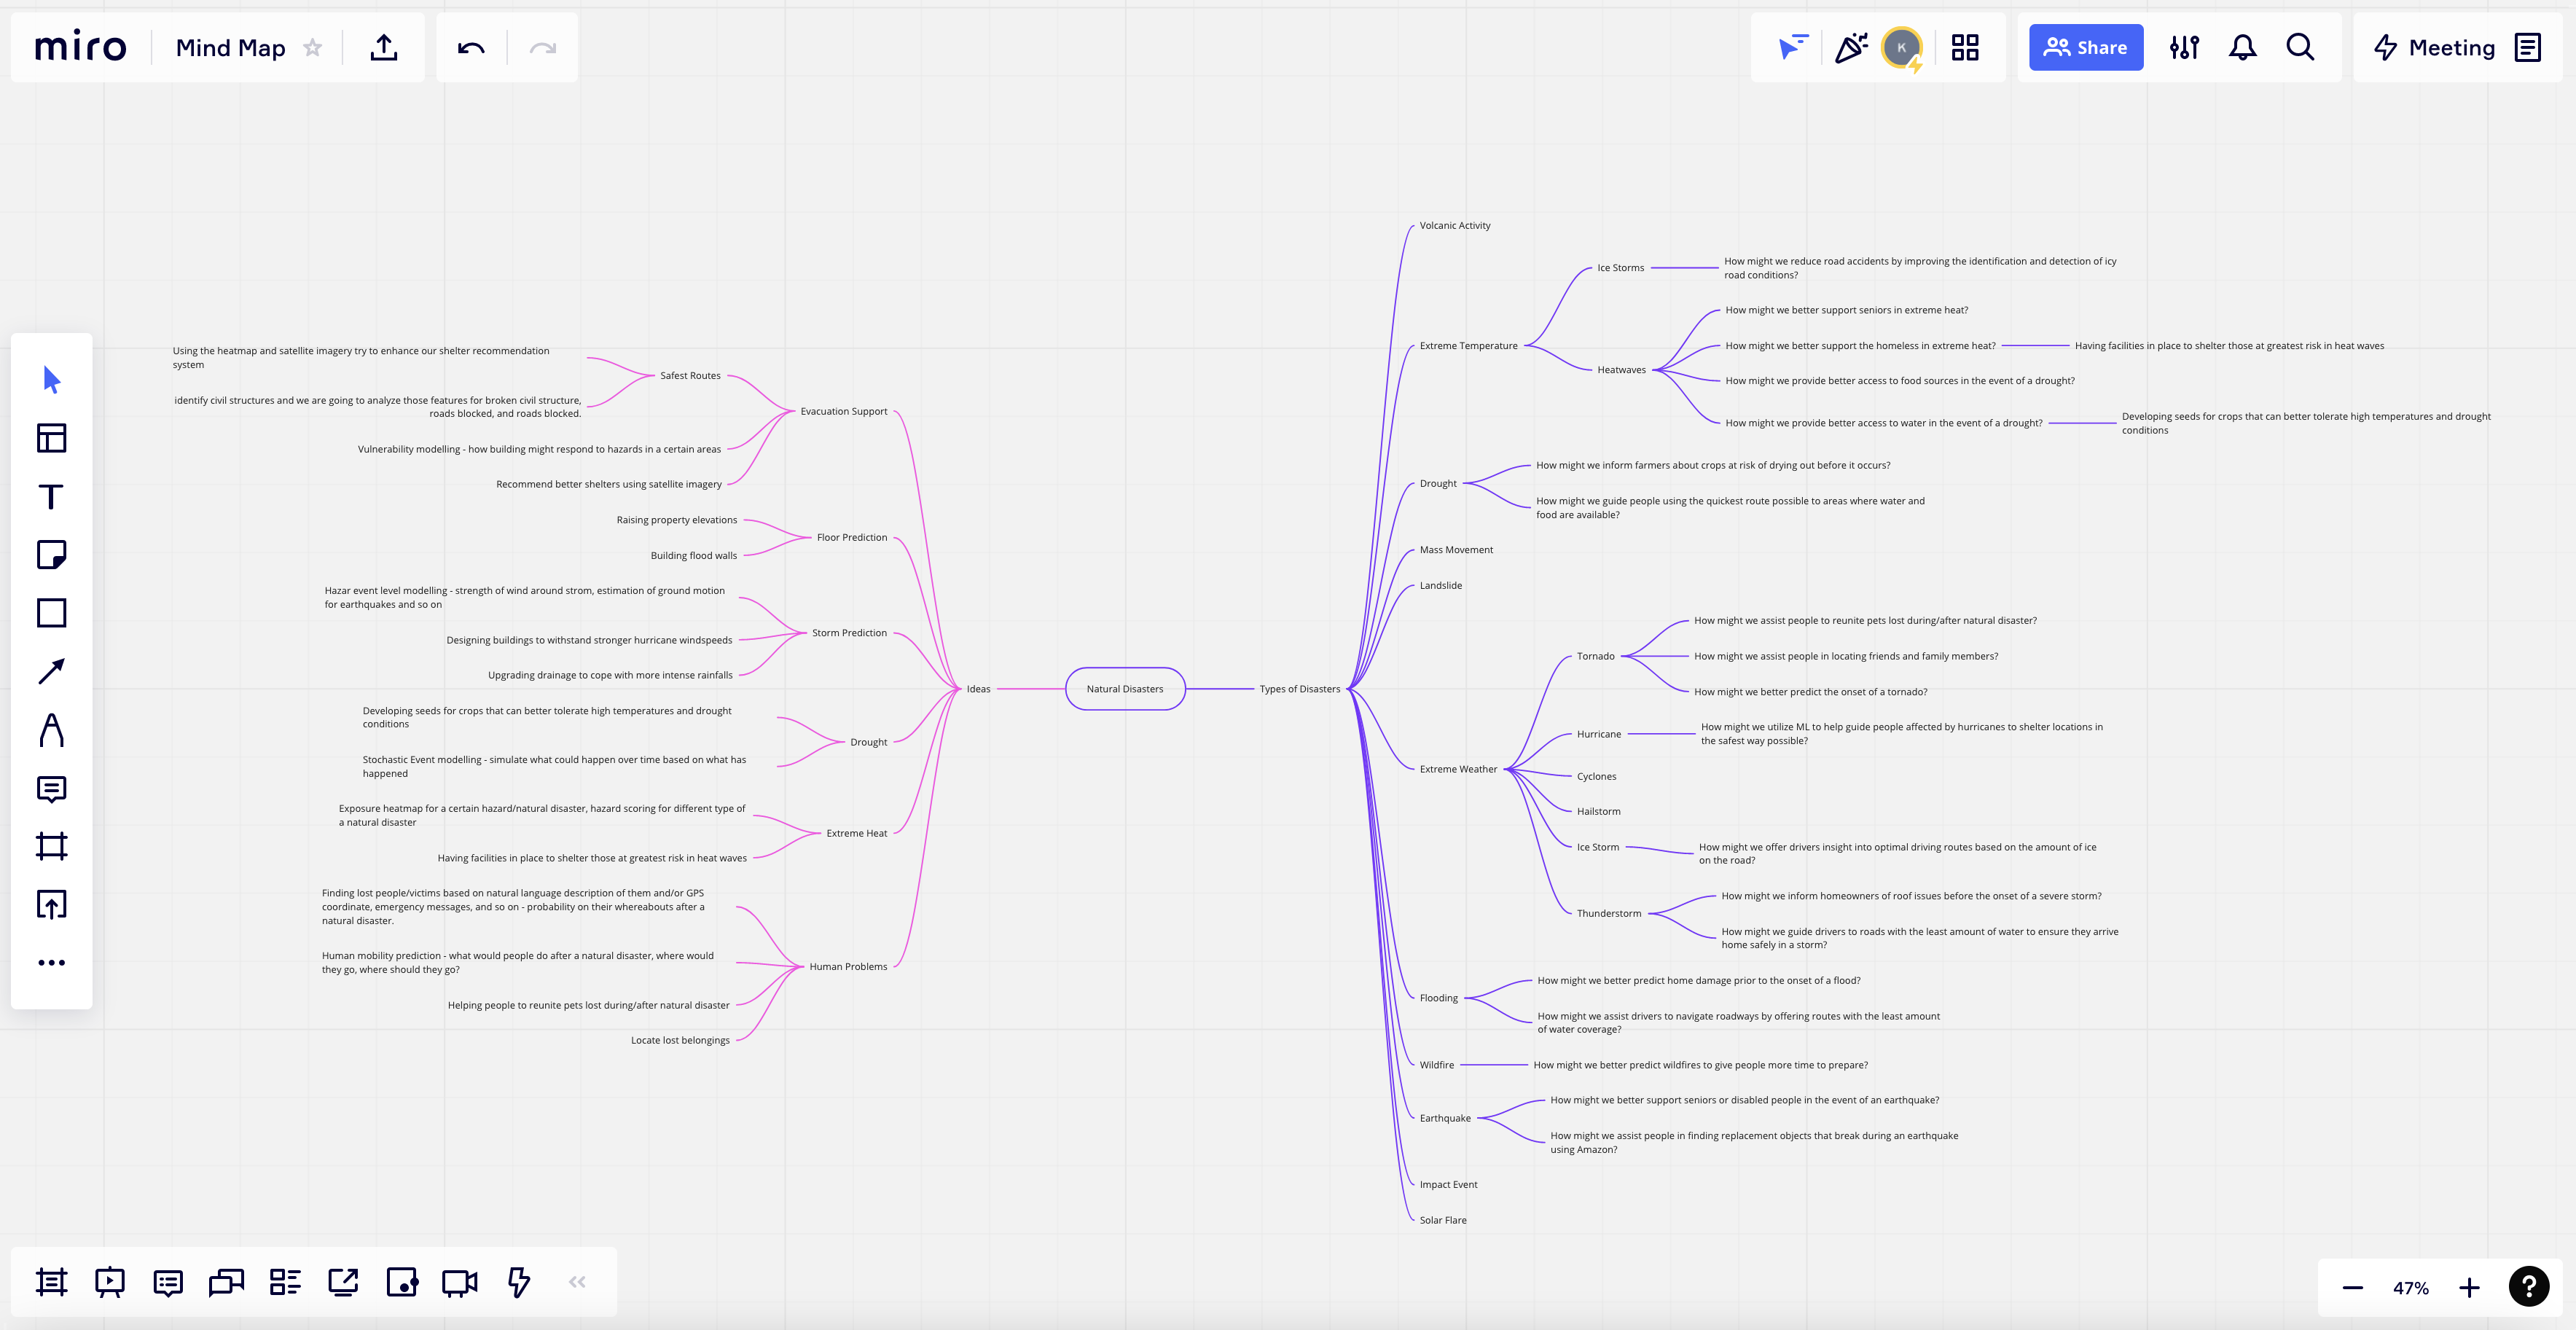Click the zoom in plus button
2576x1330 pixels.
click(x=2469, y=1288)
